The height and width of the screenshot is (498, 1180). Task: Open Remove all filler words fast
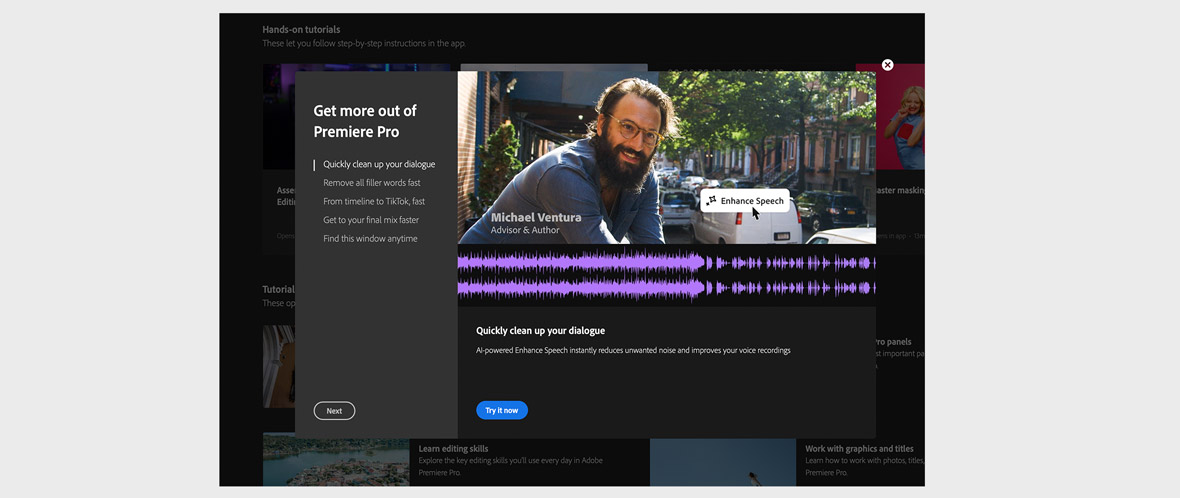pos(371,183)
